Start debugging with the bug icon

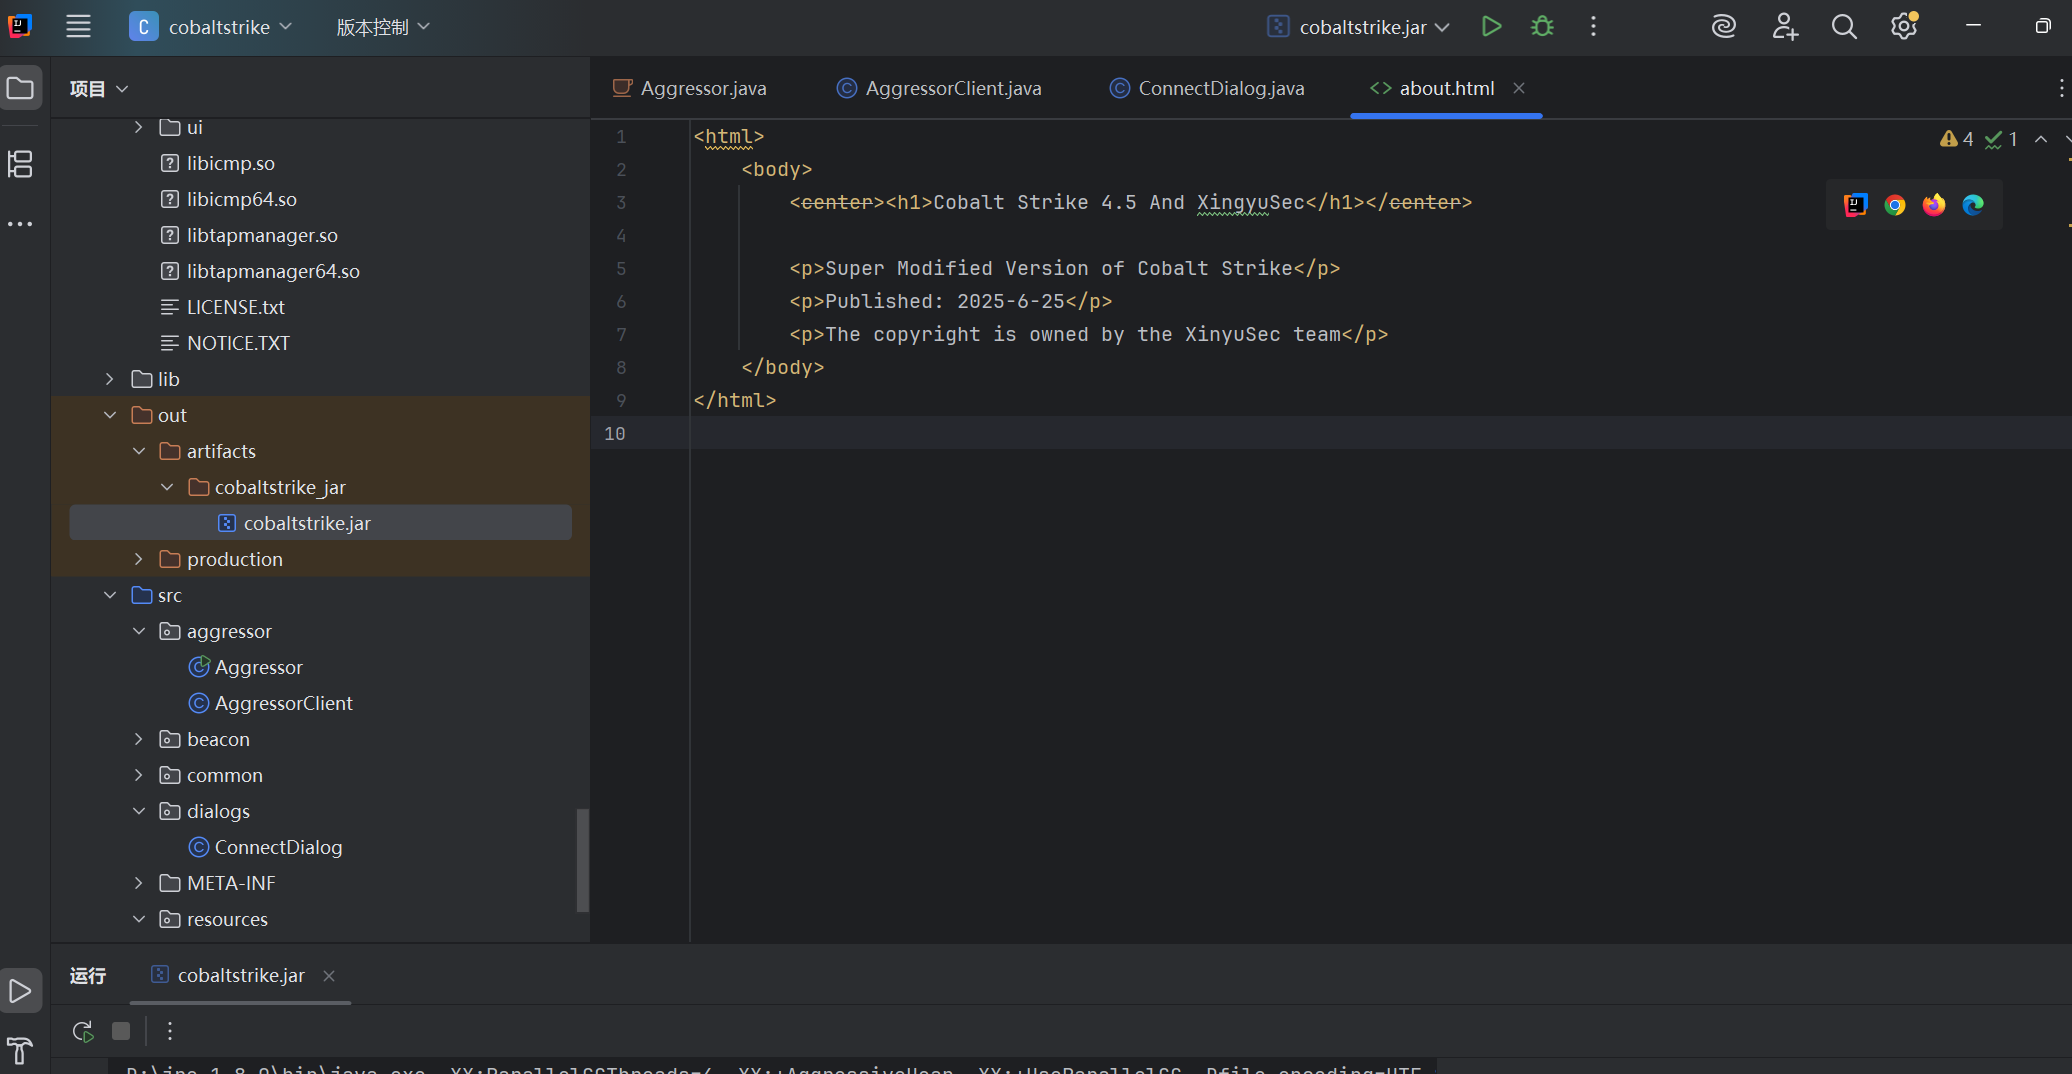pos(1542,27)
